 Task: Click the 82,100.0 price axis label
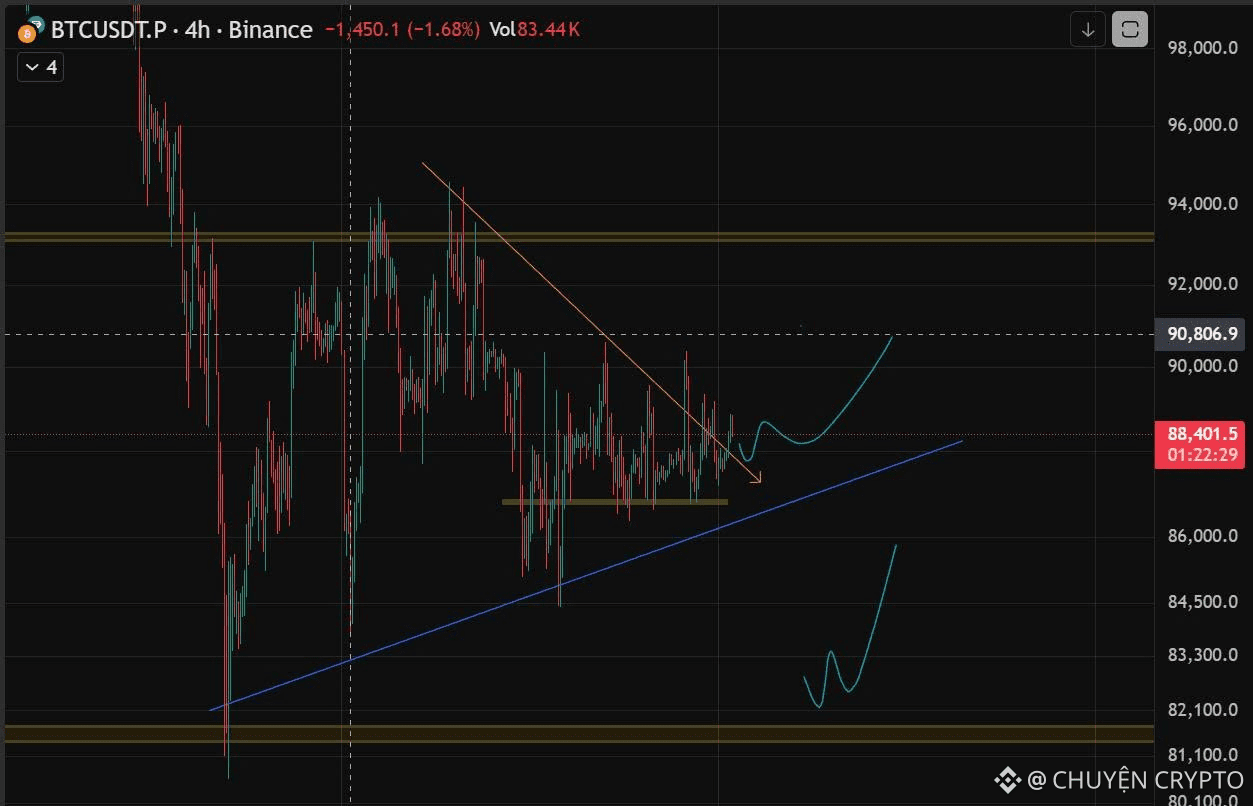click(x=1202, y=710)
